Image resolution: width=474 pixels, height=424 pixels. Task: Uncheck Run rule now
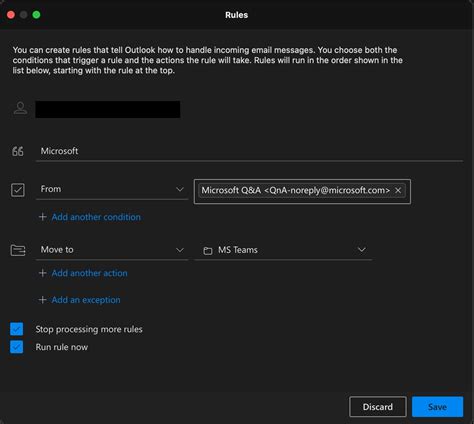[x=16, y=347]
